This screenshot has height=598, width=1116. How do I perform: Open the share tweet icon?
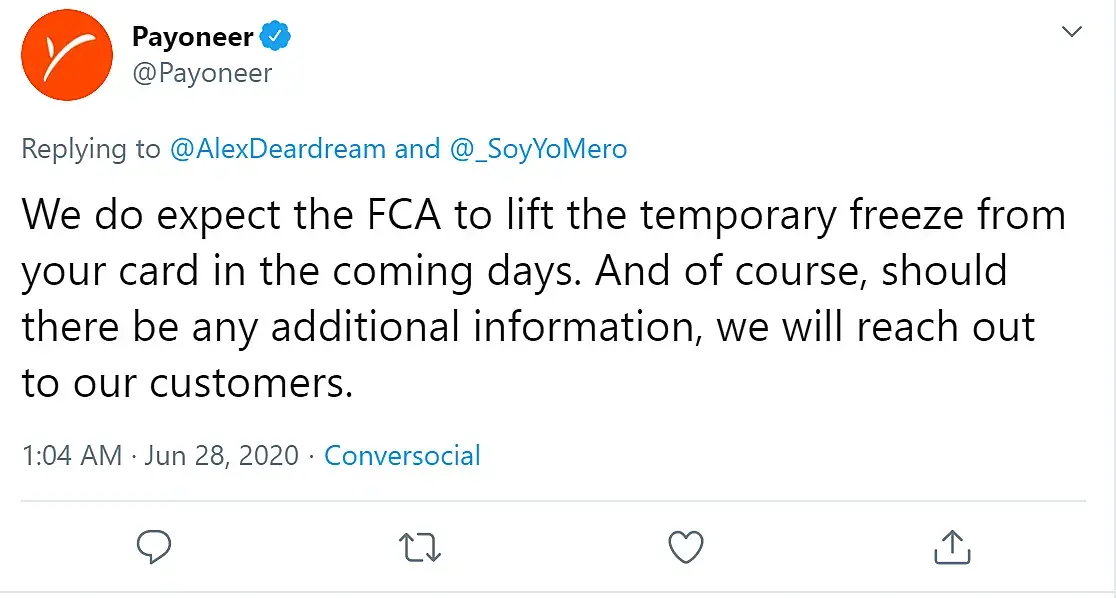[x=952, y=547]
